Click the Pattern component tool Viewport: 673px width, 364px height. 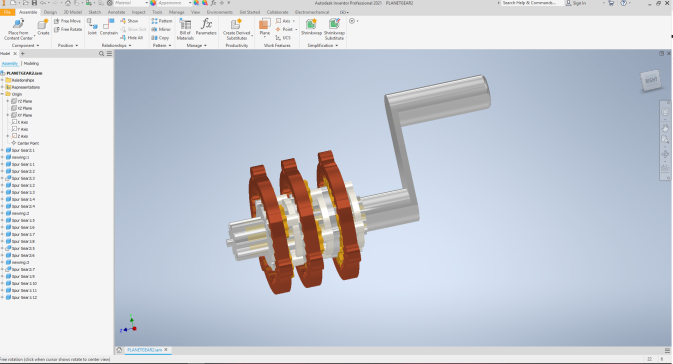(x=162, y=21)
